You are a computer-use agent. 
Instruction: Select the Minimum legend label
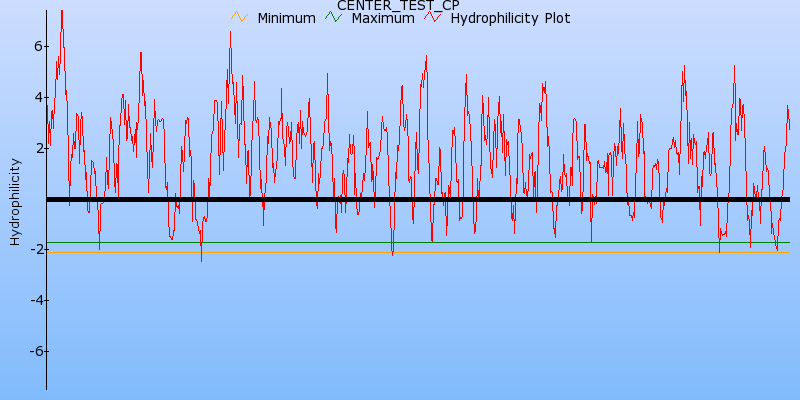click(x=286, y=18)
